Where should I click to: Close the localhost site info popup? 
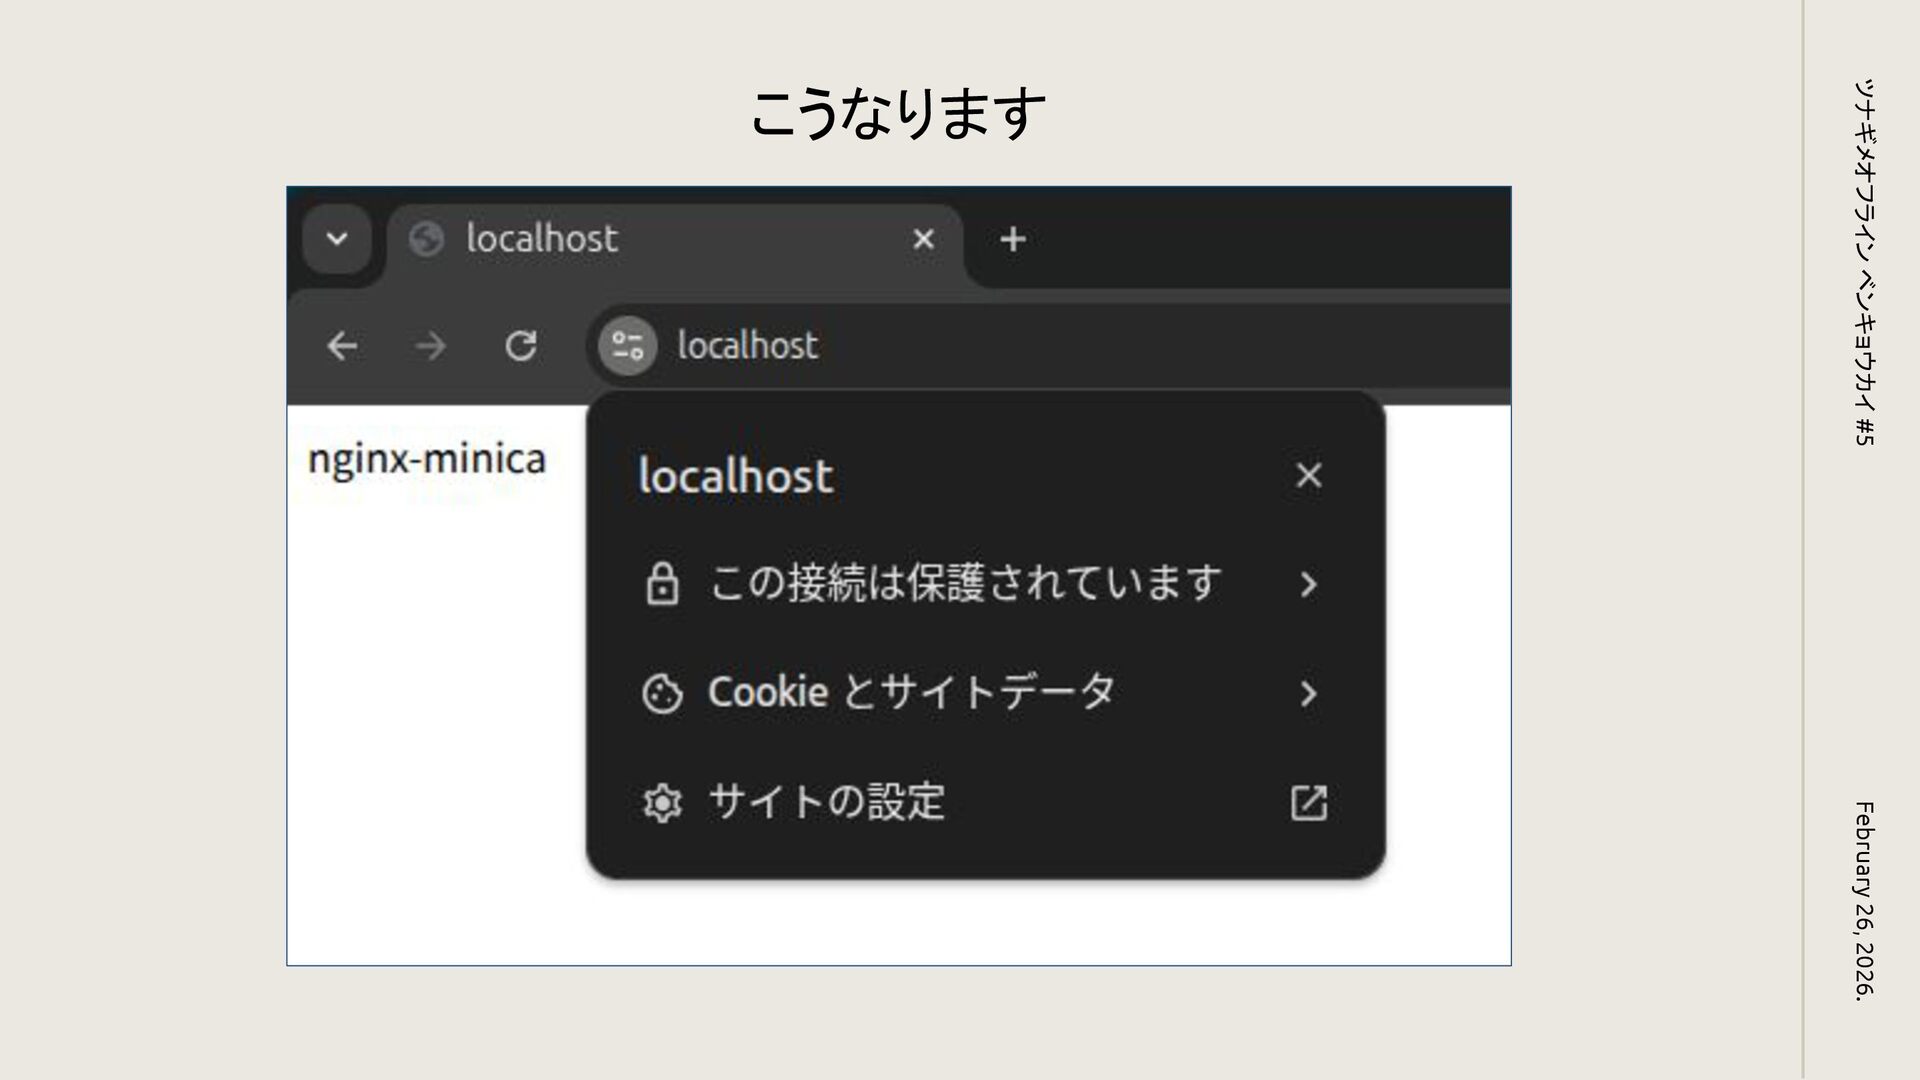[x=1308, y=475]
